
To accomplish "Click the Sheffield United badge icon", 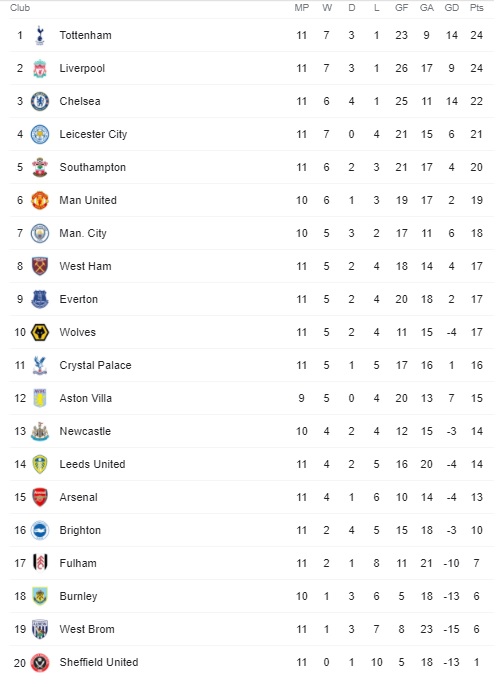I will [x=40, y=662].
